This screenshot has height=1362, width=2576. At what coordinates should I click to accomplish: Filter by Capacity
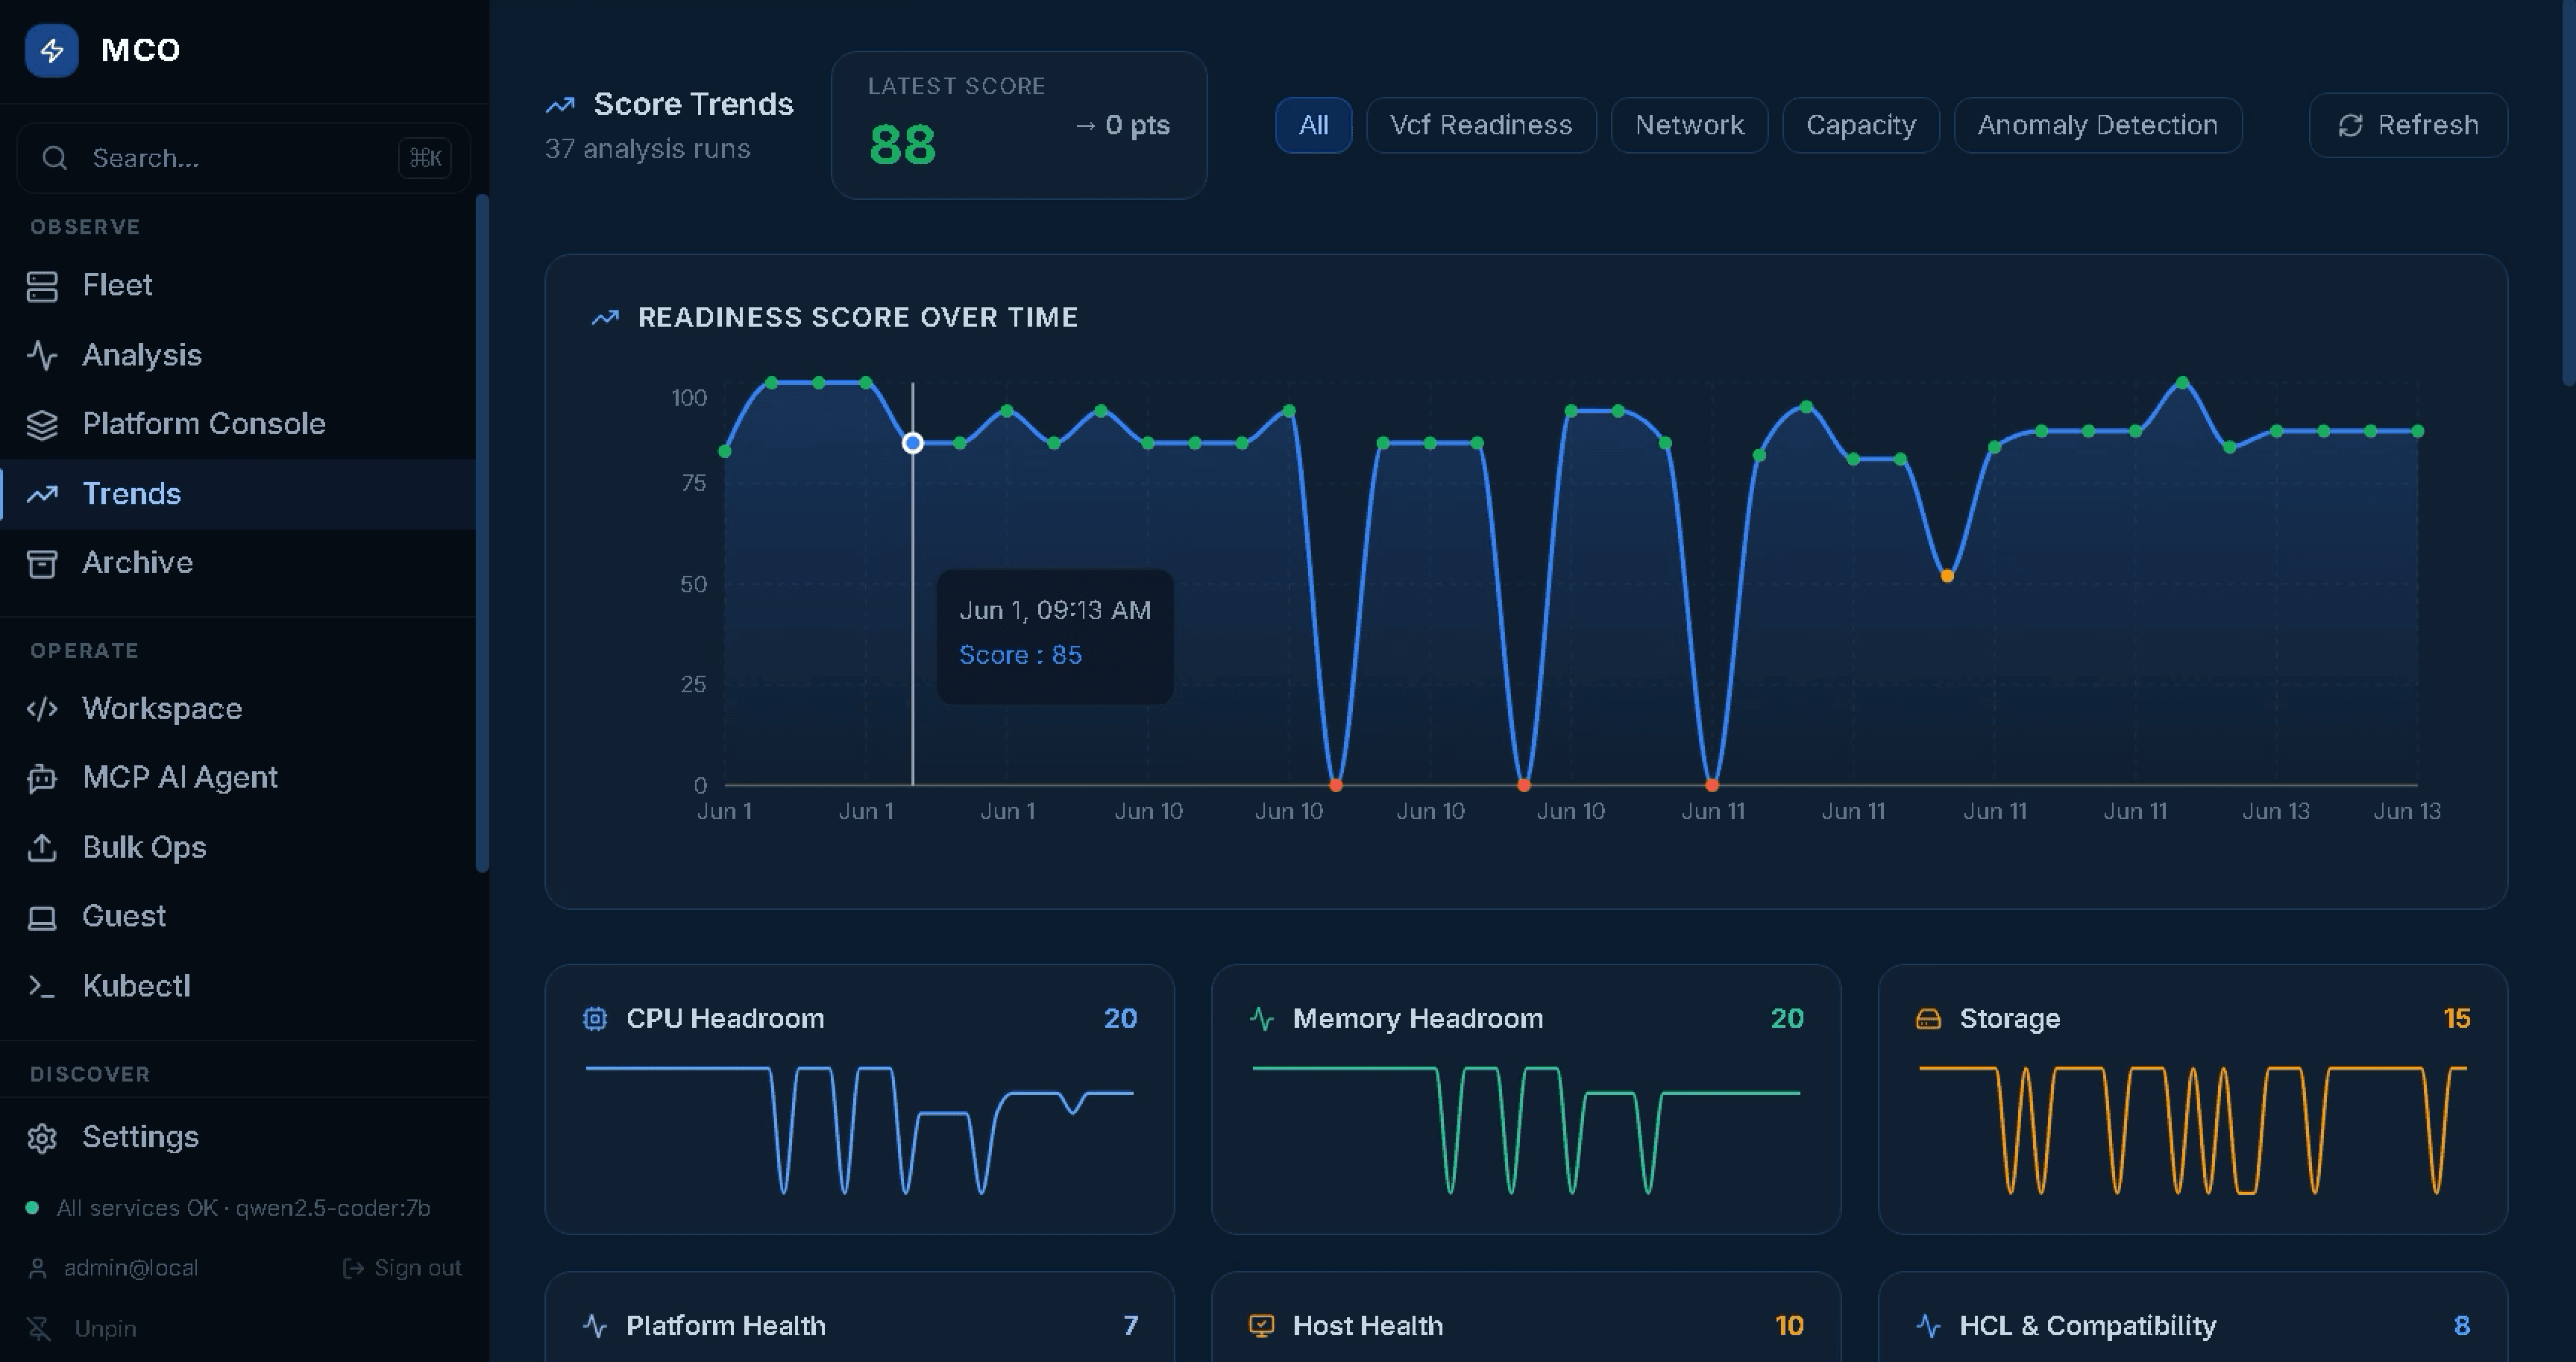[x=1861, y=125]
